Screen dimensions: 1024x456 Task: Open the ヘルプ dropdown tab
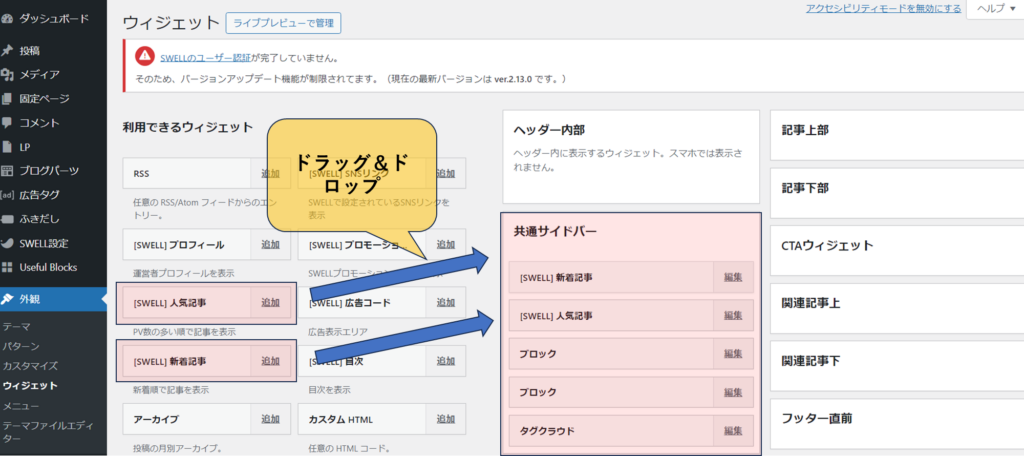coord(994,8)
